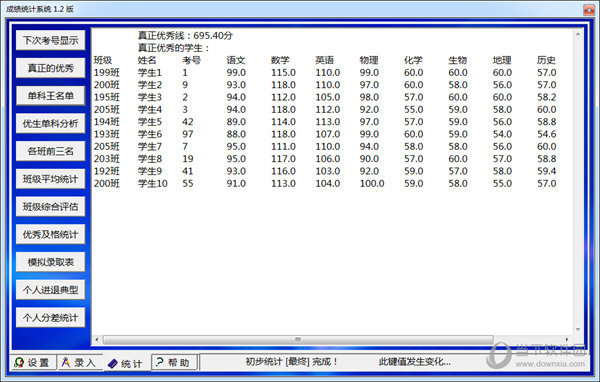600x382 pixels.
Task: Click the horizontal scrollbar right arrow
Action: (x=567, y=340)
